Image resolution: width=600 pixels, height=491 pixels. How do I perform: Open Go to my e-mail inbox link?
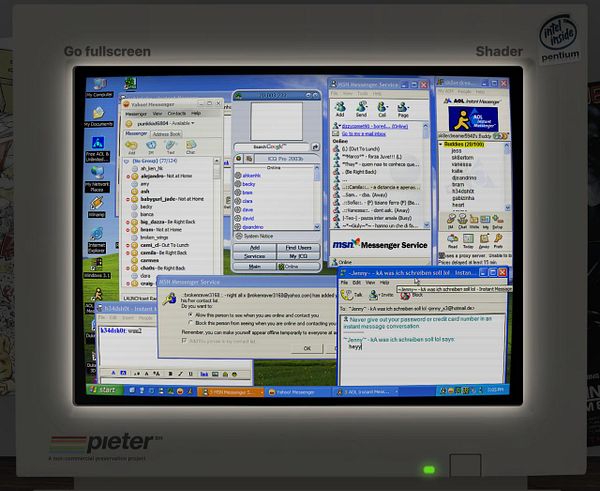click(364, 134)
